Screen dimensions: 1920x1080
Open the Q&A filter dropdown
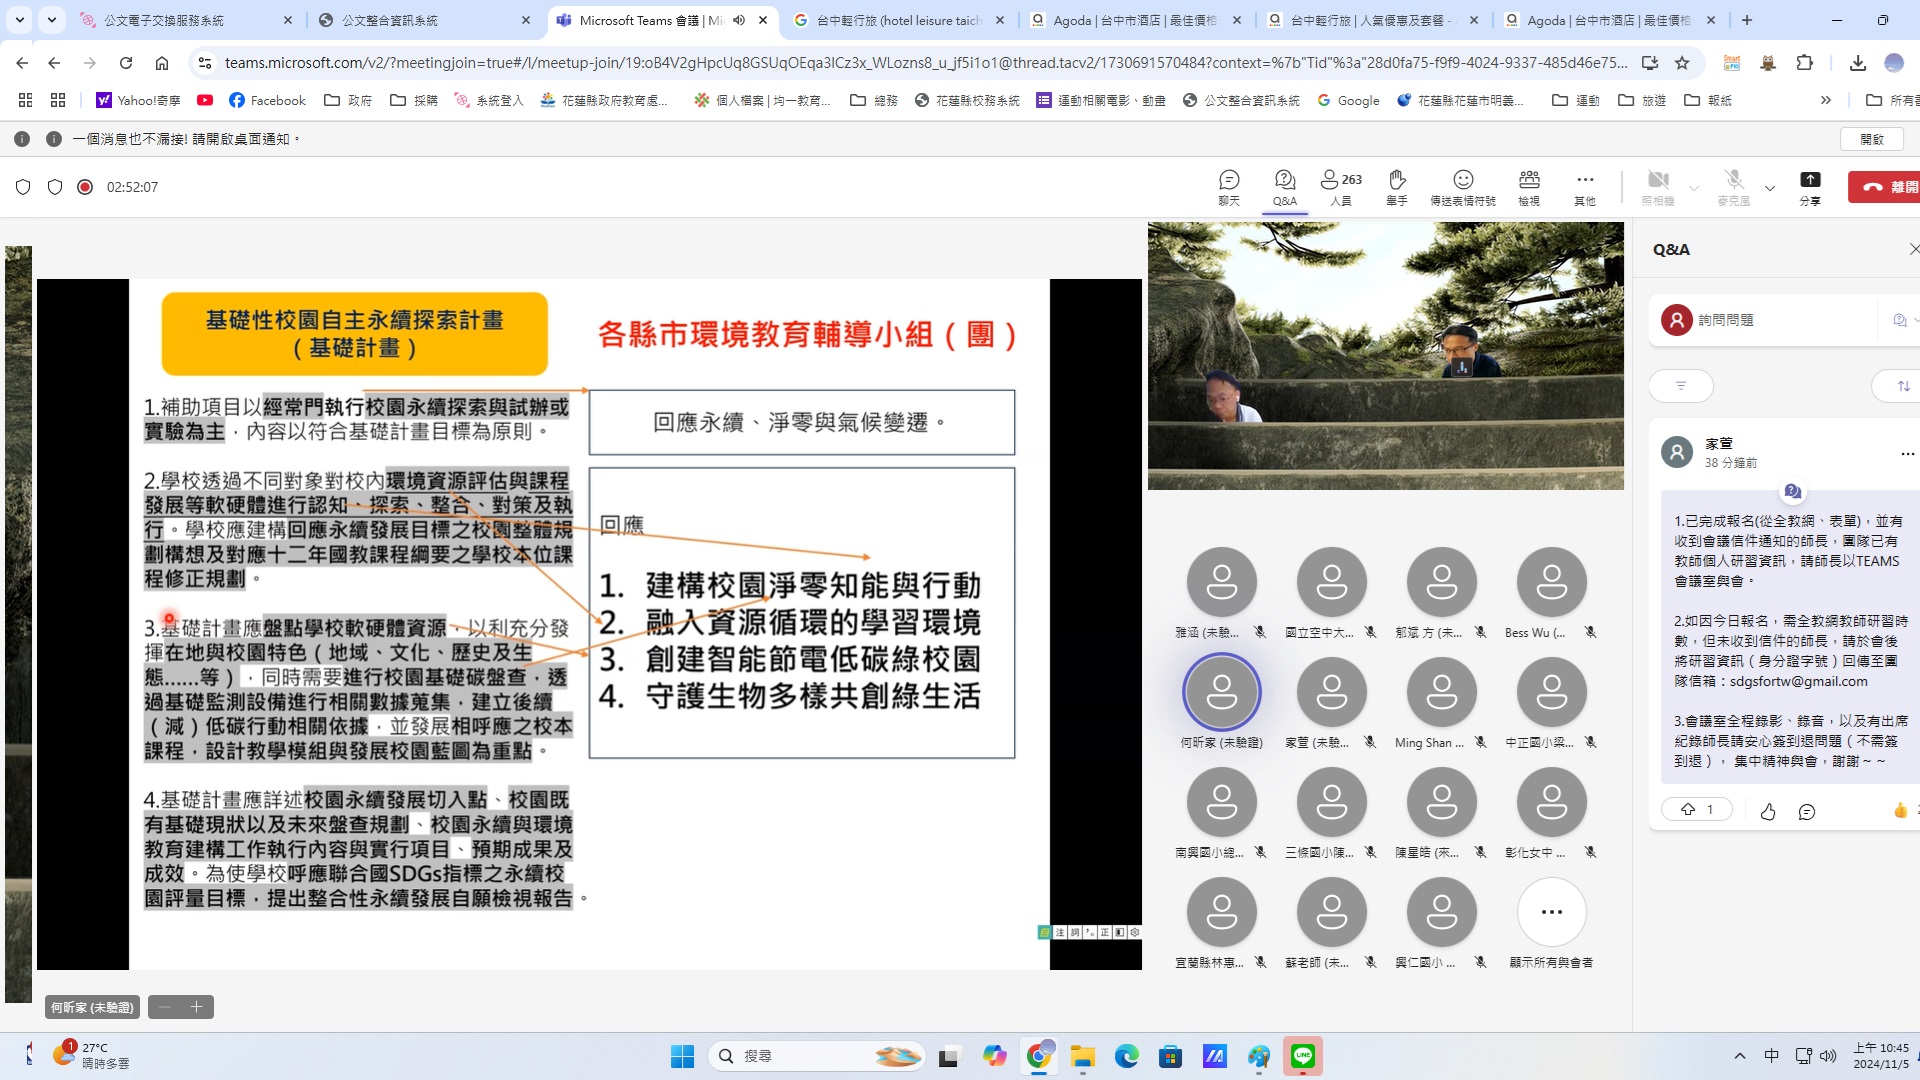[1680, 385]
